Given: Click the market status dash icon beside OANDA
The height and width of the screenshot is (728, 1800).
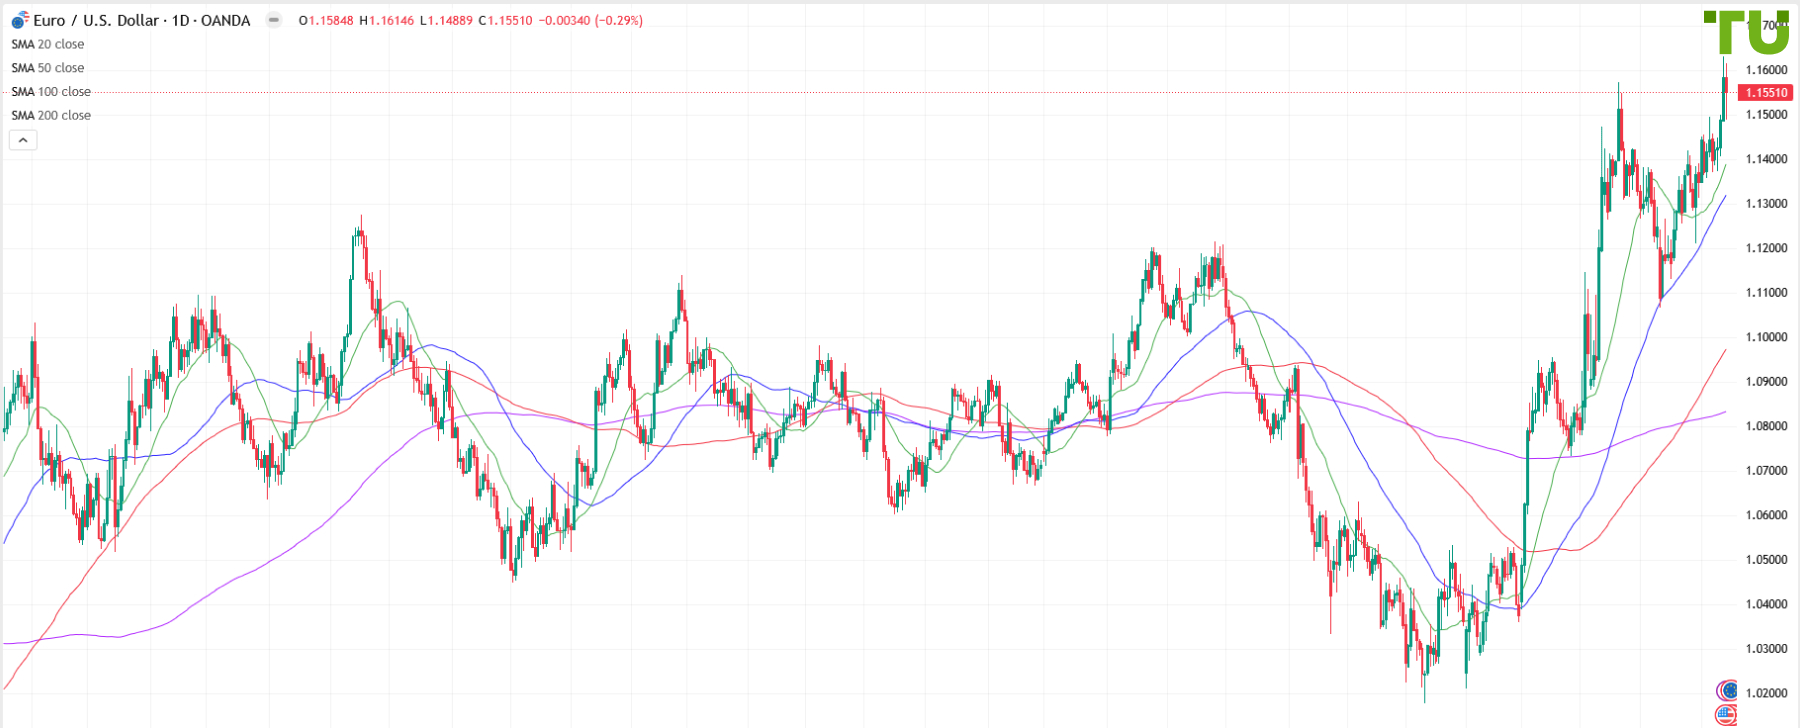Looking at the screenshot, I should [x=274, y=20].
